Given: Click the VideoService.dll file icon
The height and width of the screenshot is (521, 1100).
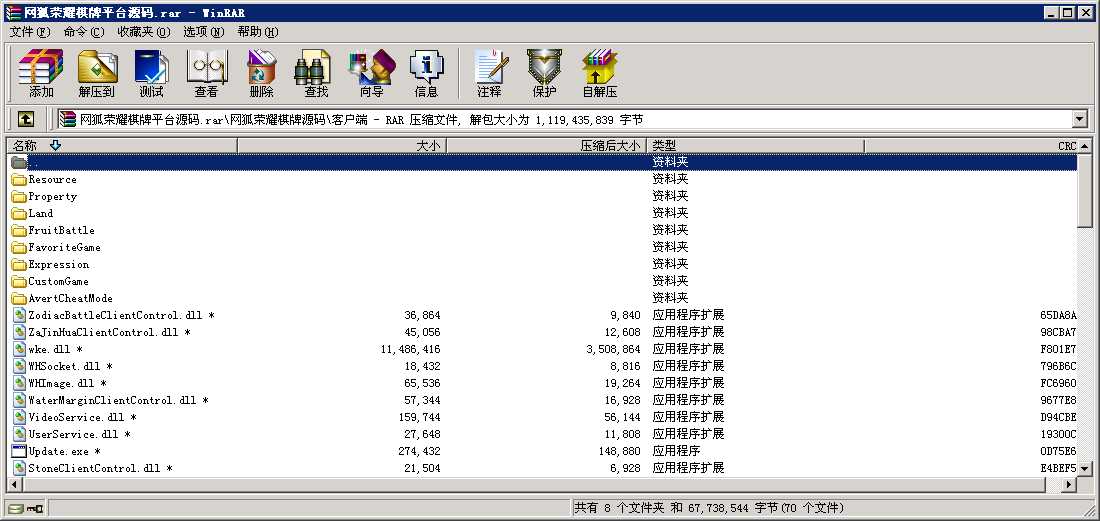Looking at the screenshot, I should pyautogui.click(x=19, y=417).
